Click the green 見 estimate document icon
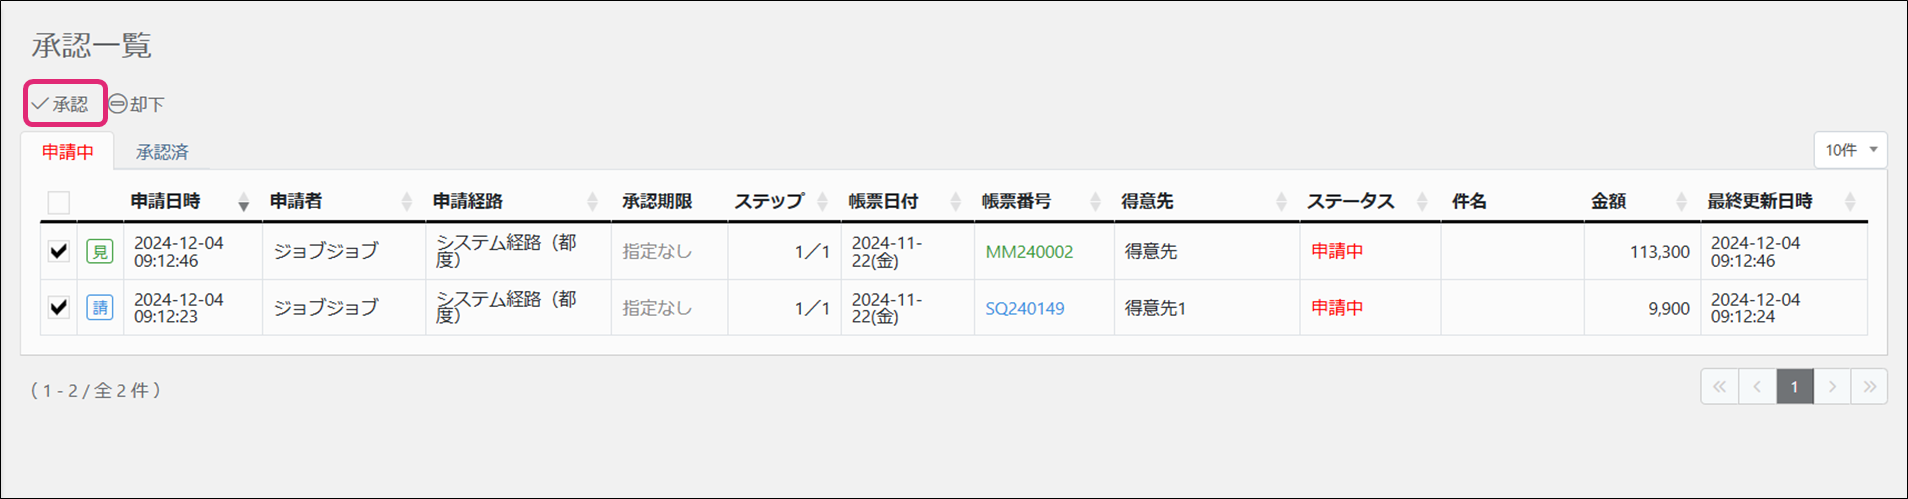Screen dimensions: 1908x499 click(x=100, y=251)
